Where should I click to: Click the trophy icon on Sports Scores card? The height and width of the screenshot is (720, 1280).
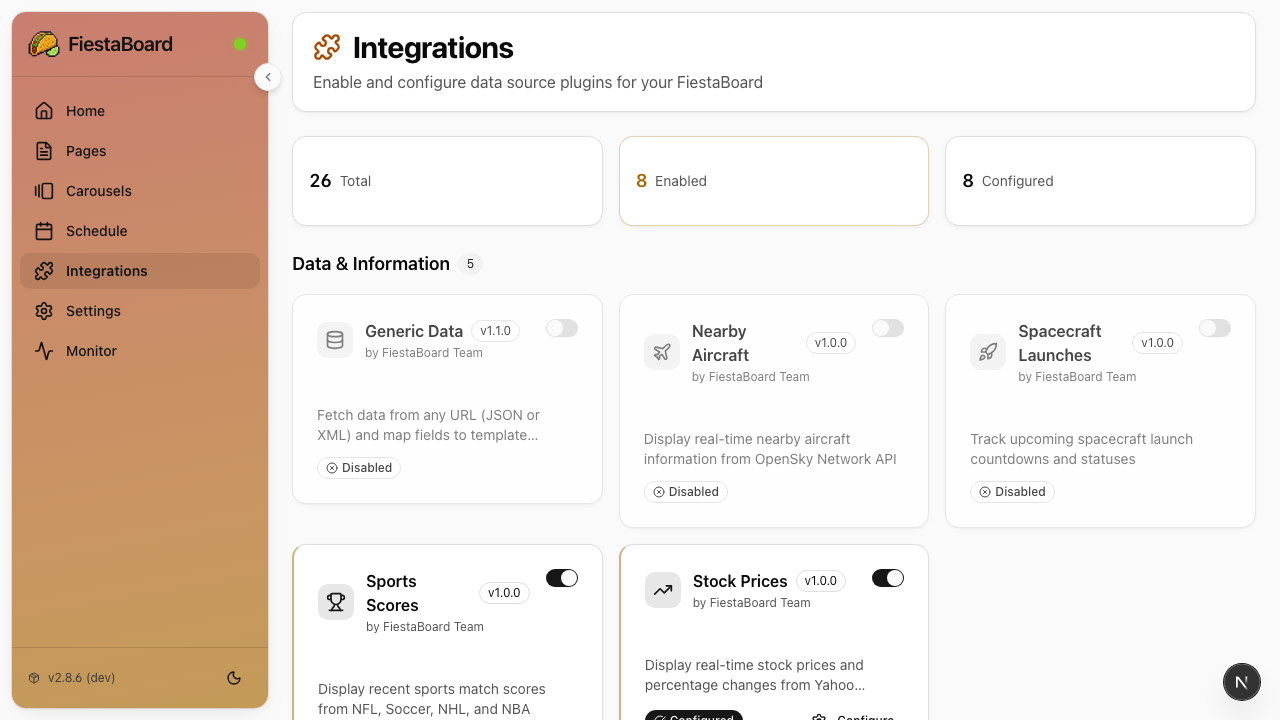point(335,602)
